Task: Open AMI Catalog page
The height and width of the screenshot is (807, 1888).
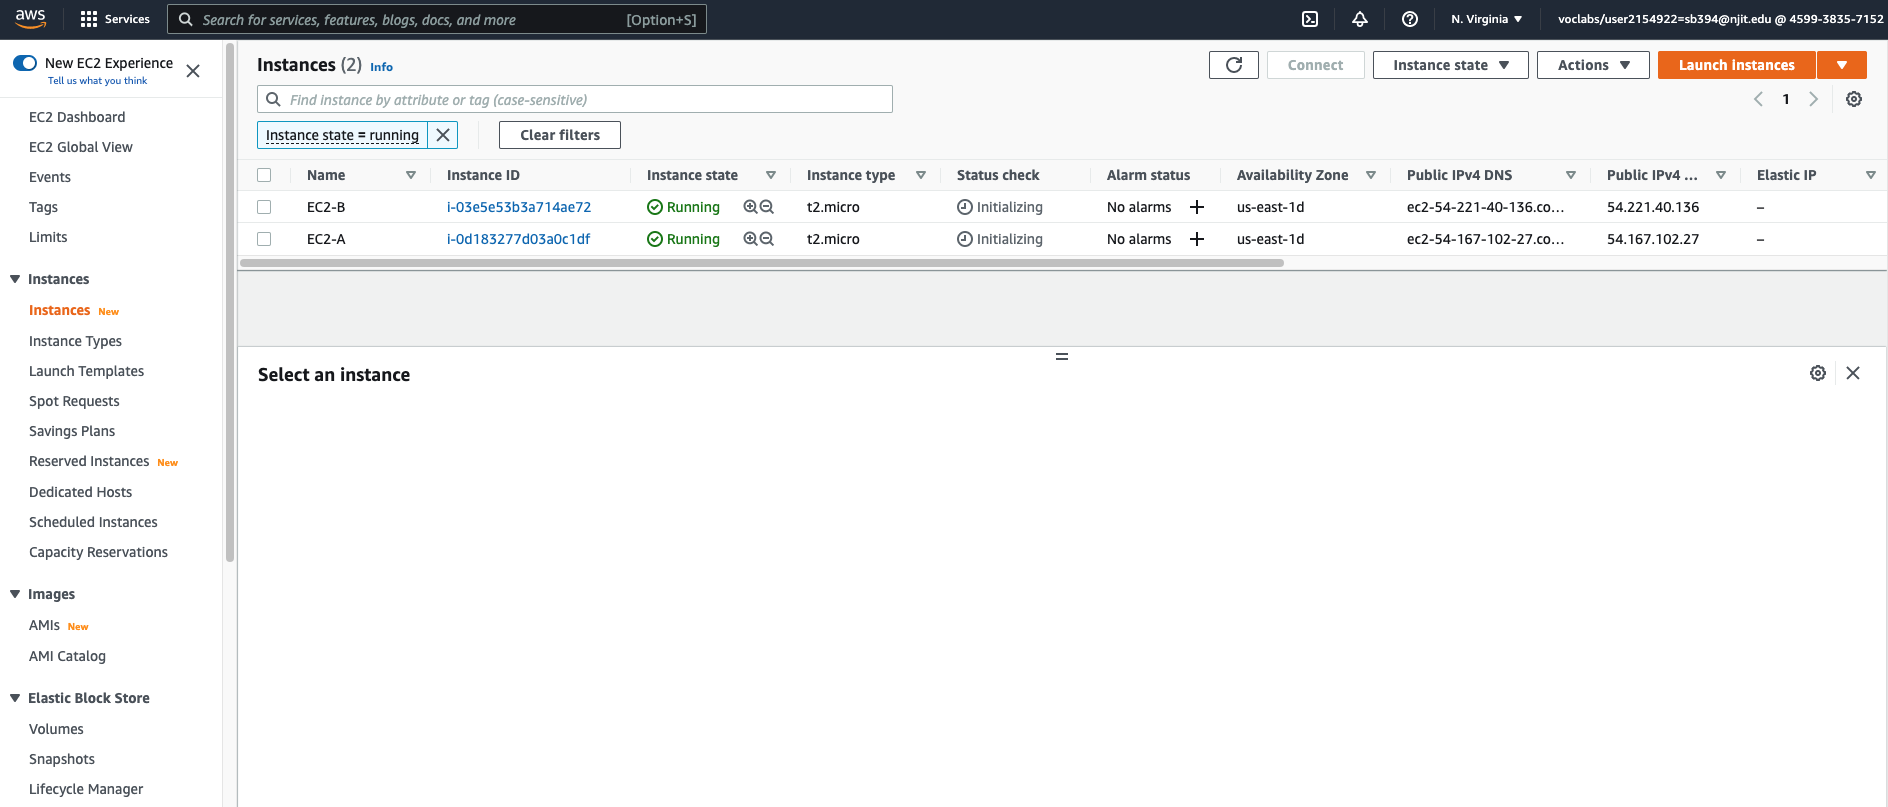Action: [x=67, y=656]
